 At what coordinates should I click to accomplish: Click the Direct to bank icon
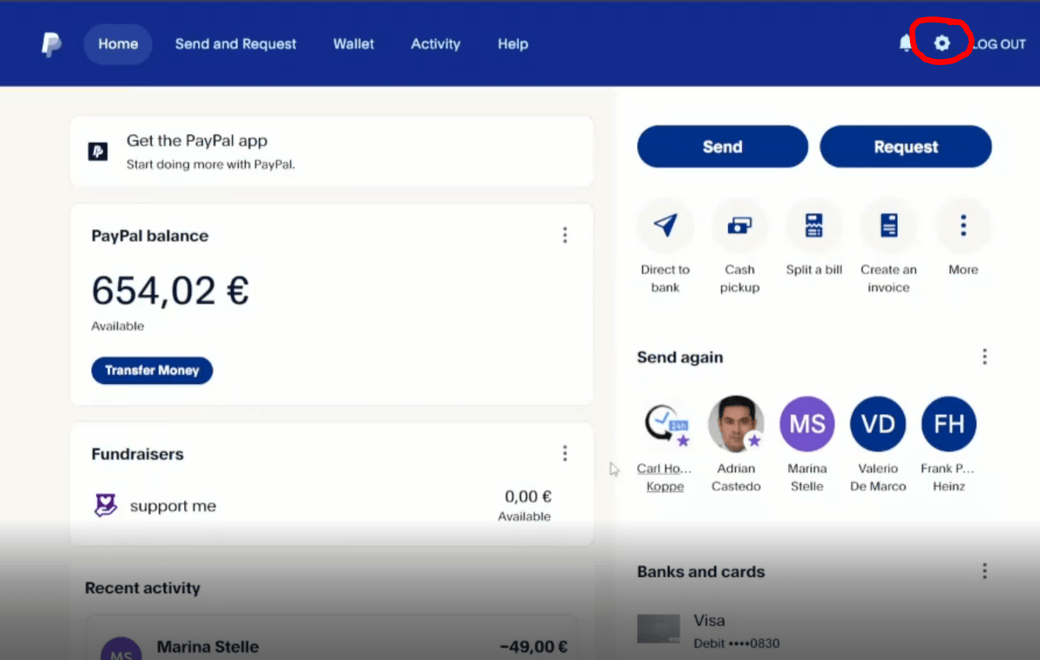(665, 226)
